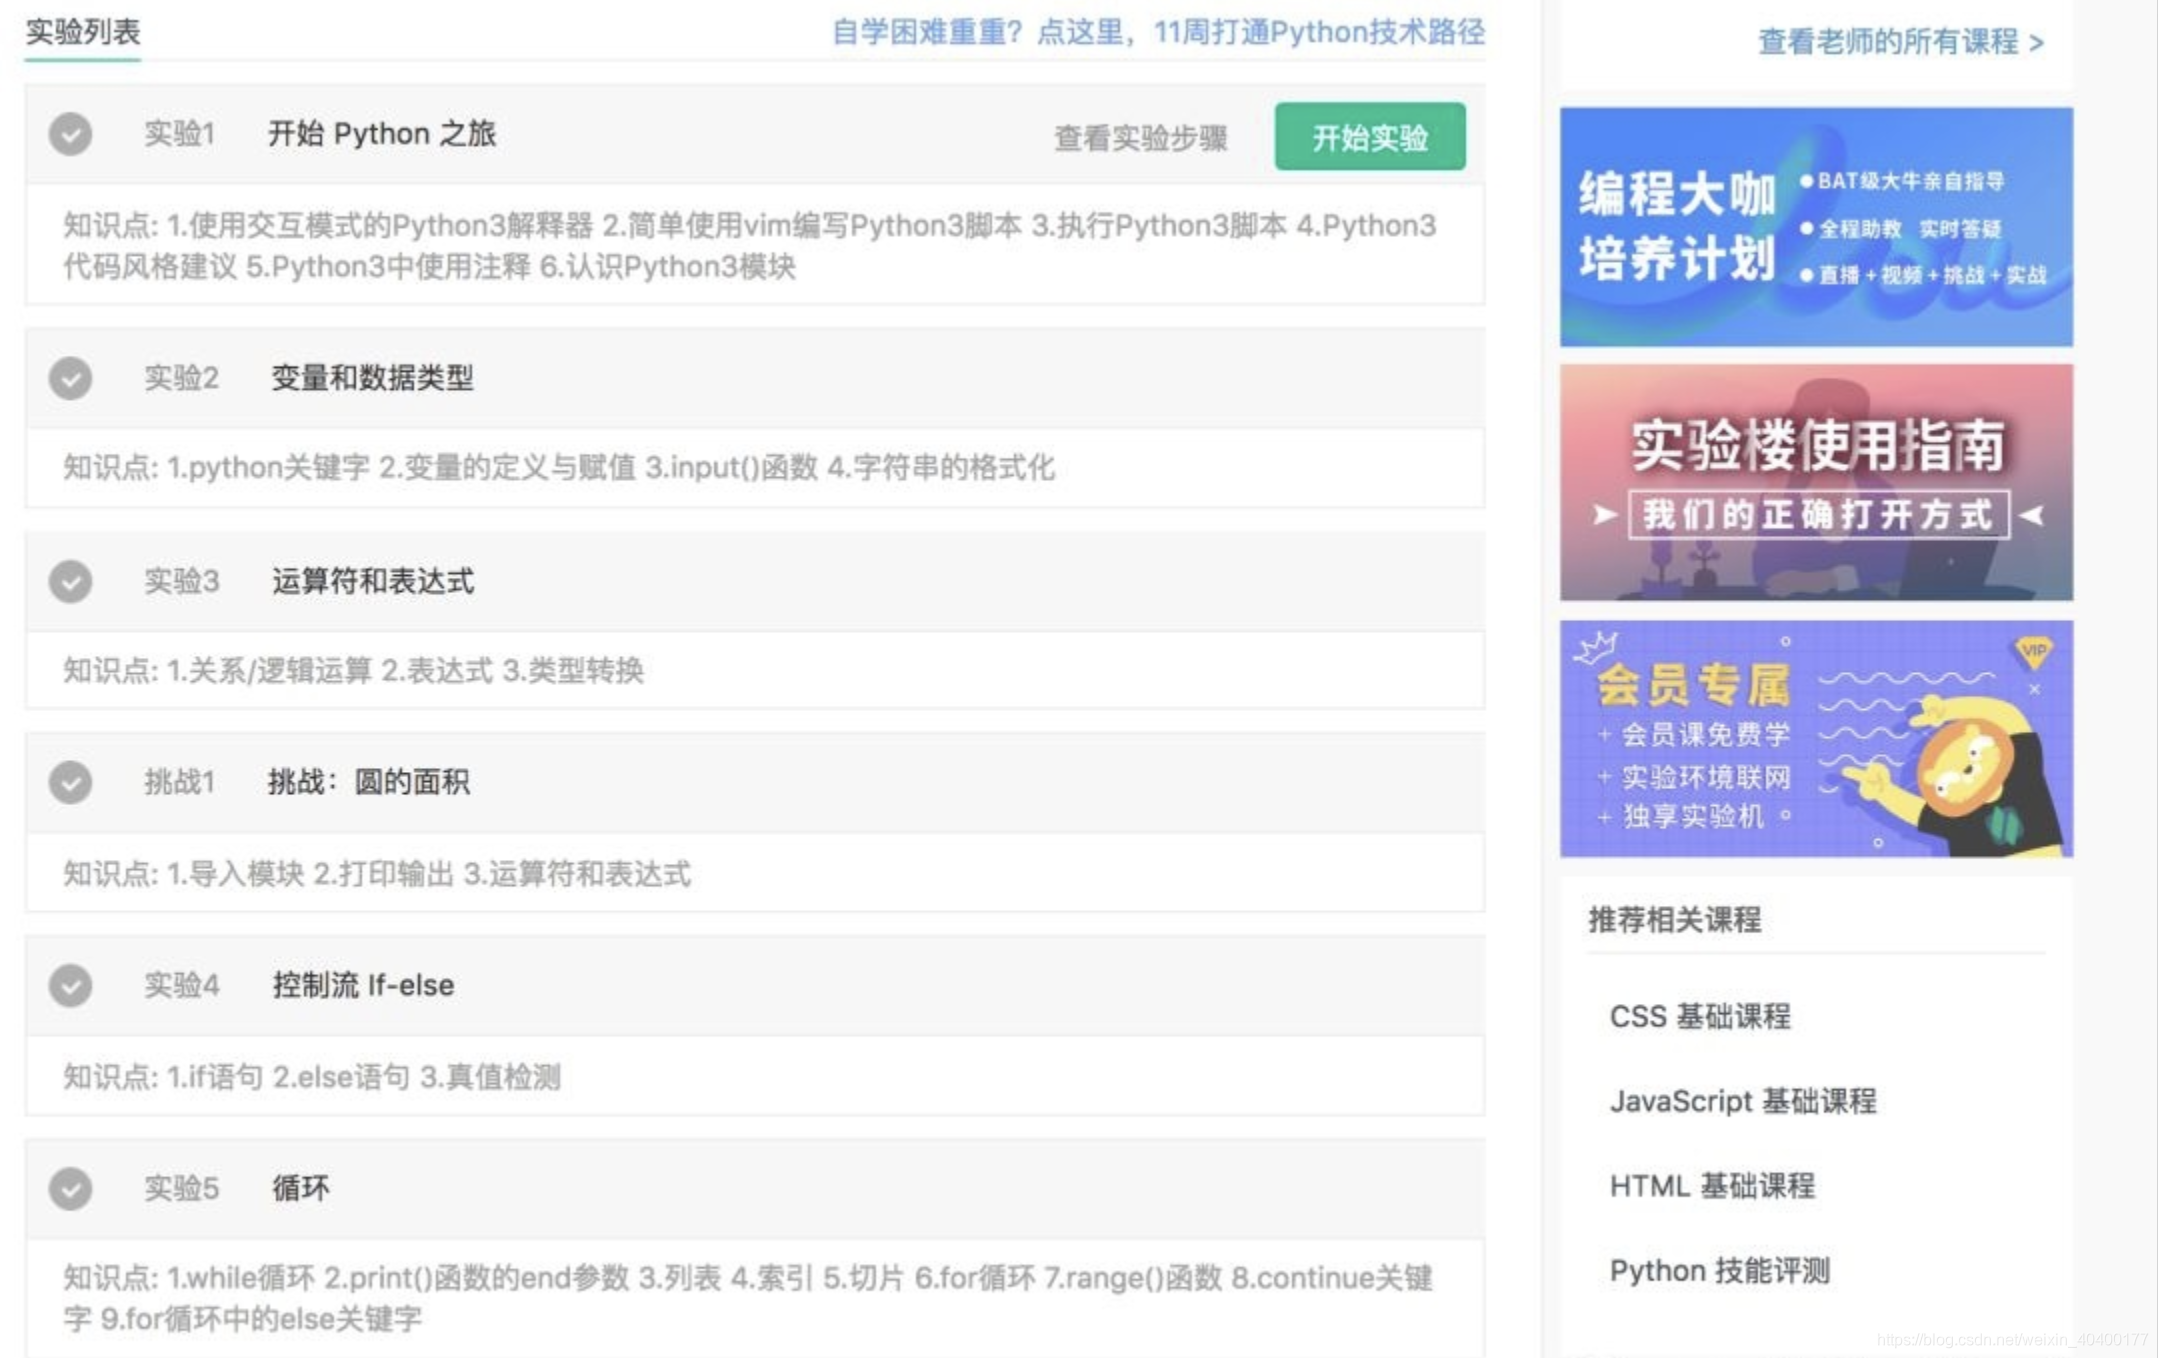Select the JavaScript 基础课程 course
Viewport: 2158px width, 1358px height.
pyautogui.click(x=1743, y=1101)
